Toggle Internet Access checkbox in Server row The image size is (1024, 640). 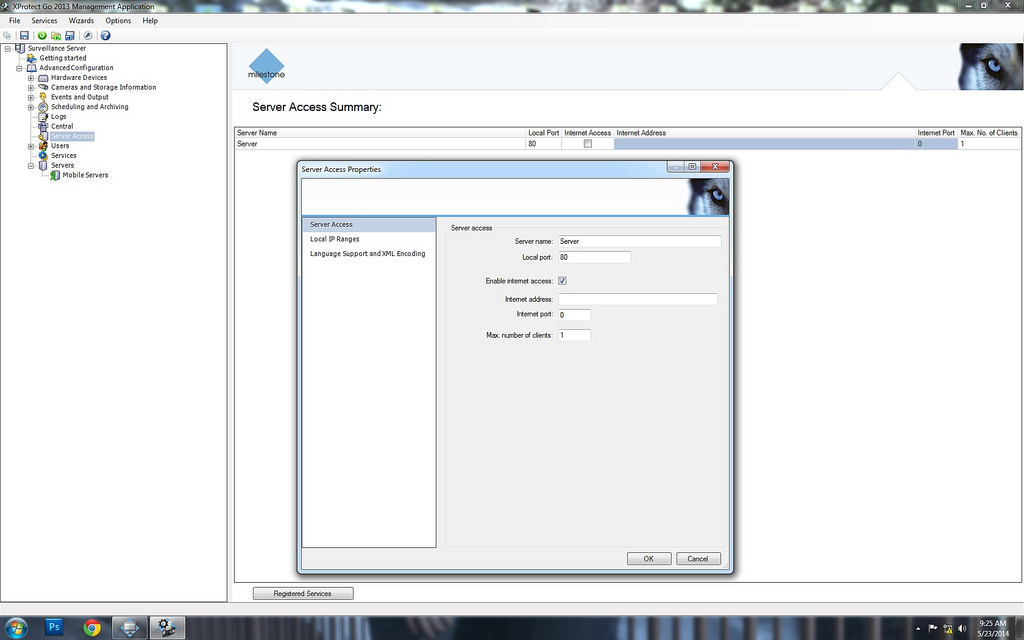588,144
